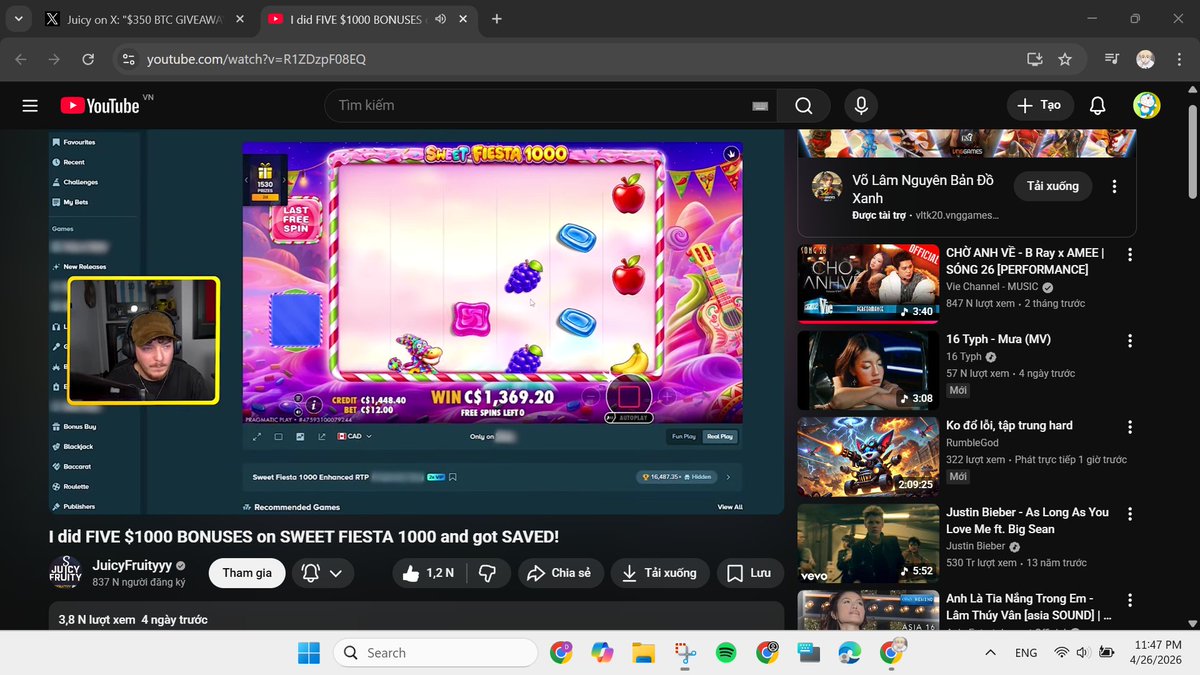Open the RumbleGod channel link
Screen dimensions: 1200x675
974,442
